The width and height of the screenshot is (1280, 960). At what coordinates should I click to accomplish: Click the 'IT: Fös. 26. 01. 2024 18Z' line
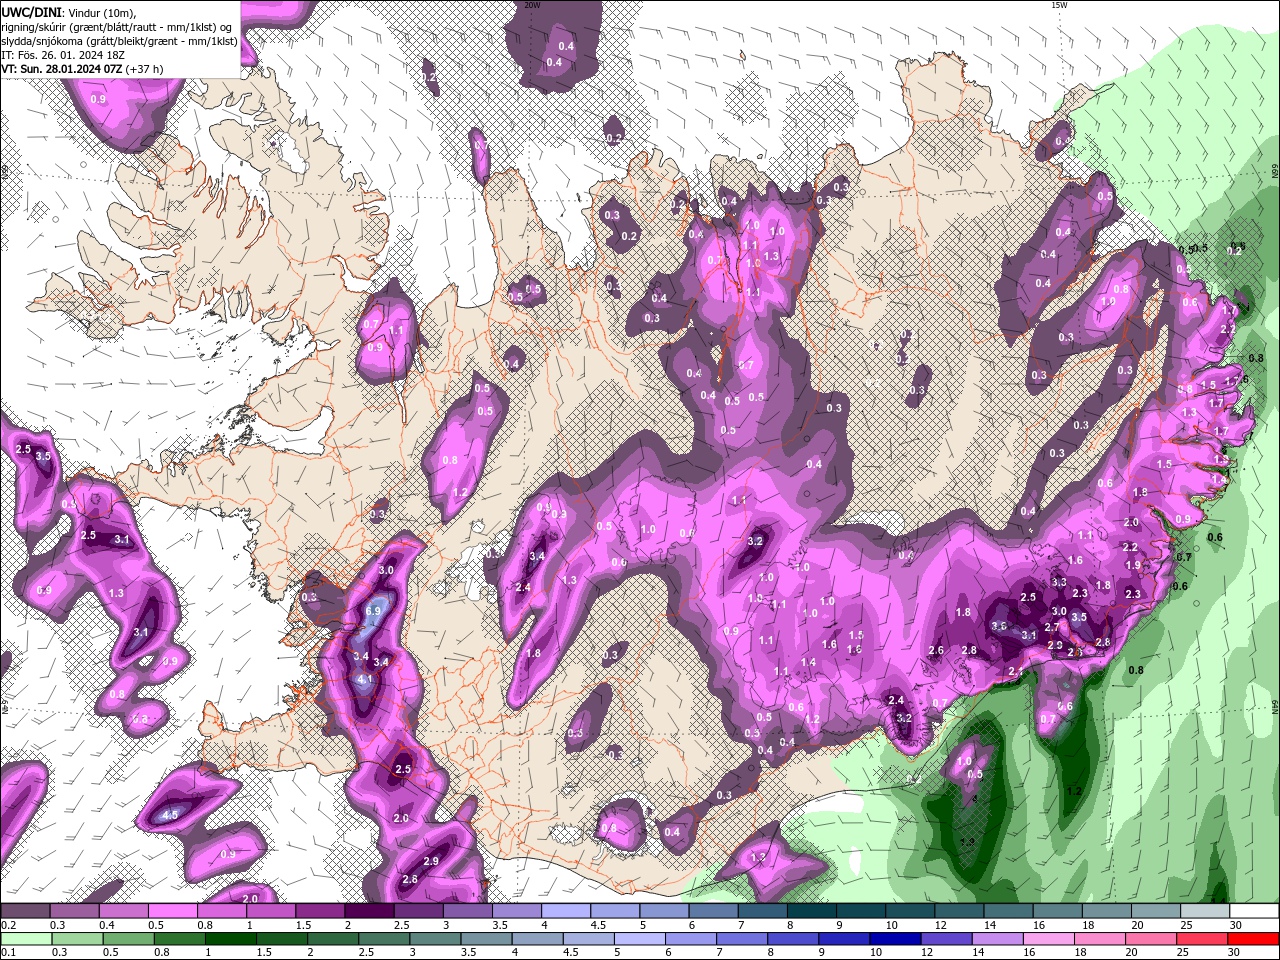pos(62,55)
